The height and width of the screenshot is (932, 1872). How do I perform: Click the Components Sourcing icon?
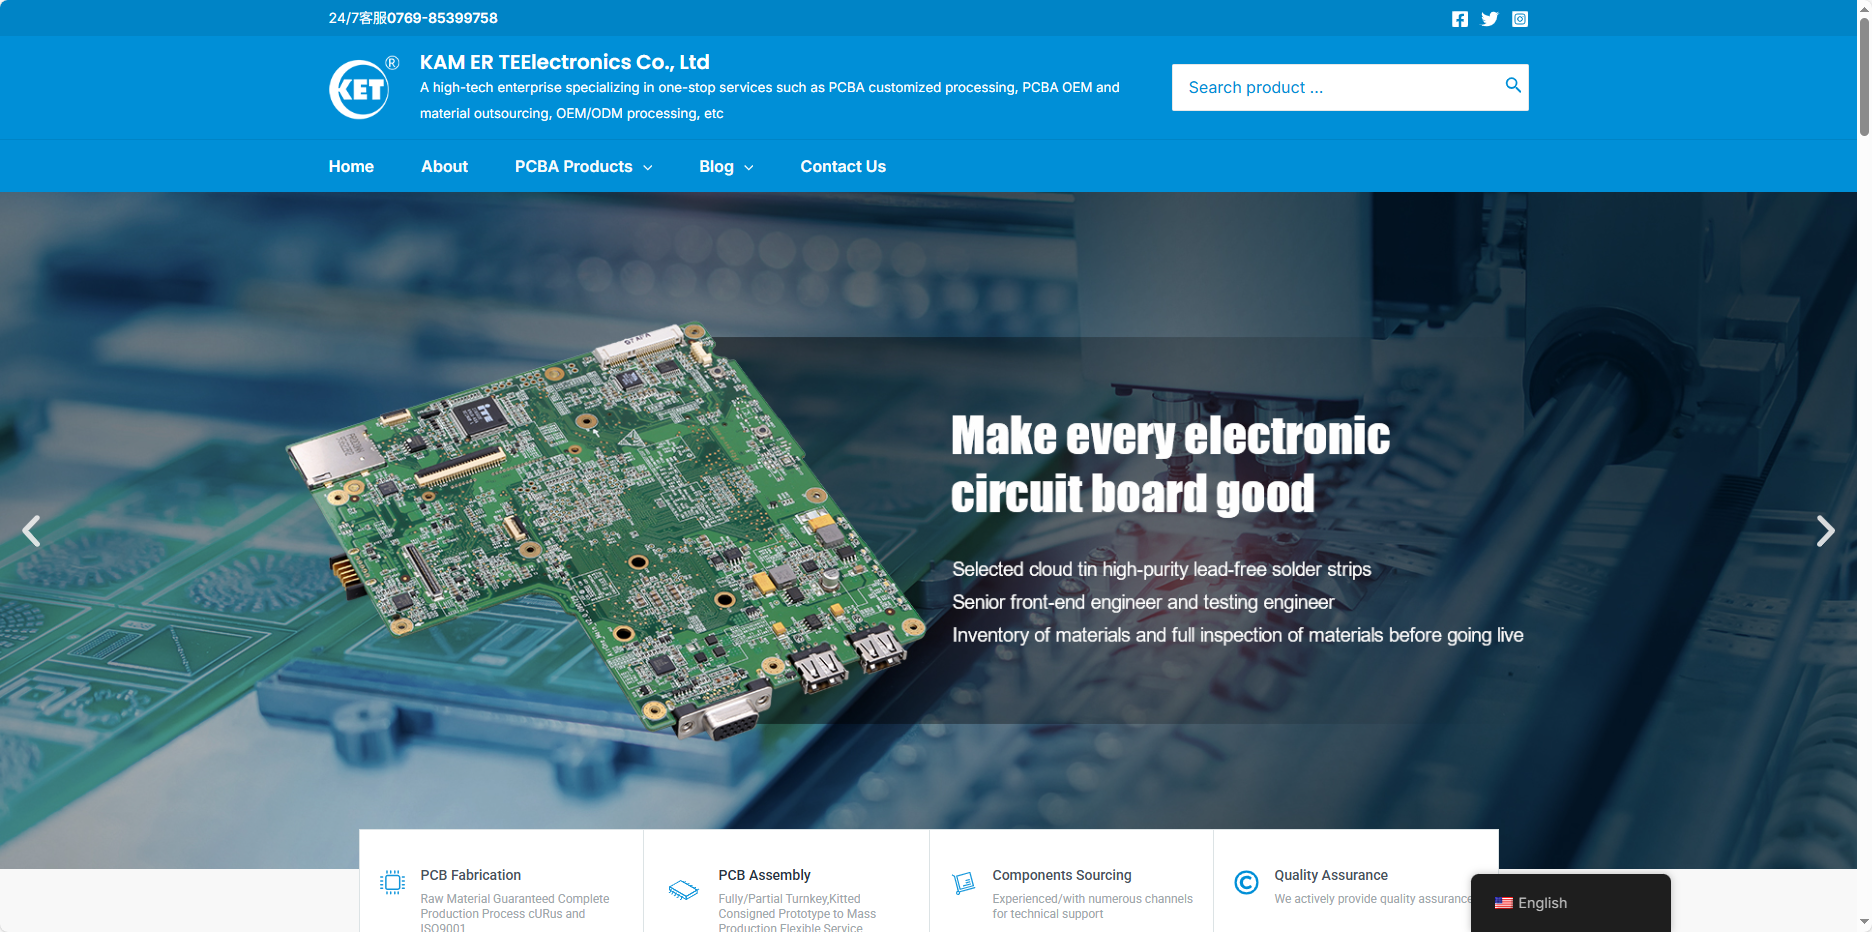[963, 882]
